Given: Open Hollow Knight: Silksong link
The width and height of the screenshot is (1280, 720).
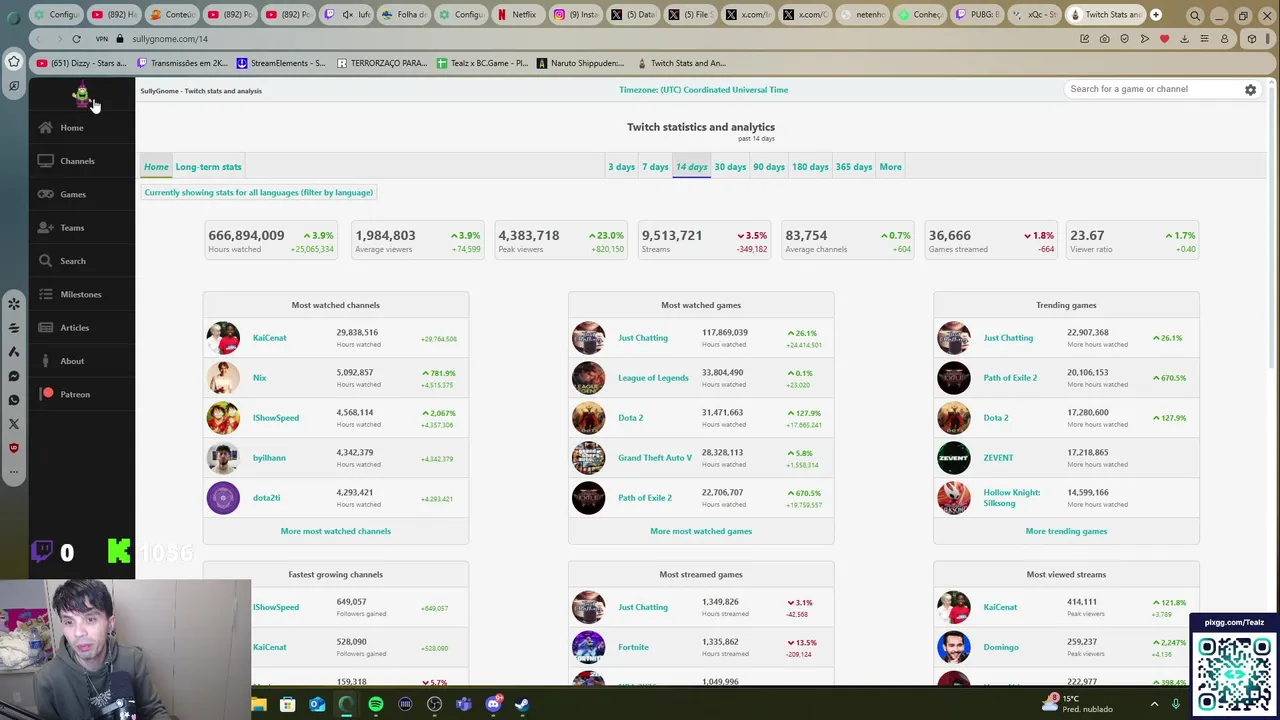Looking at the screenshot, I should coord(1012,498).
